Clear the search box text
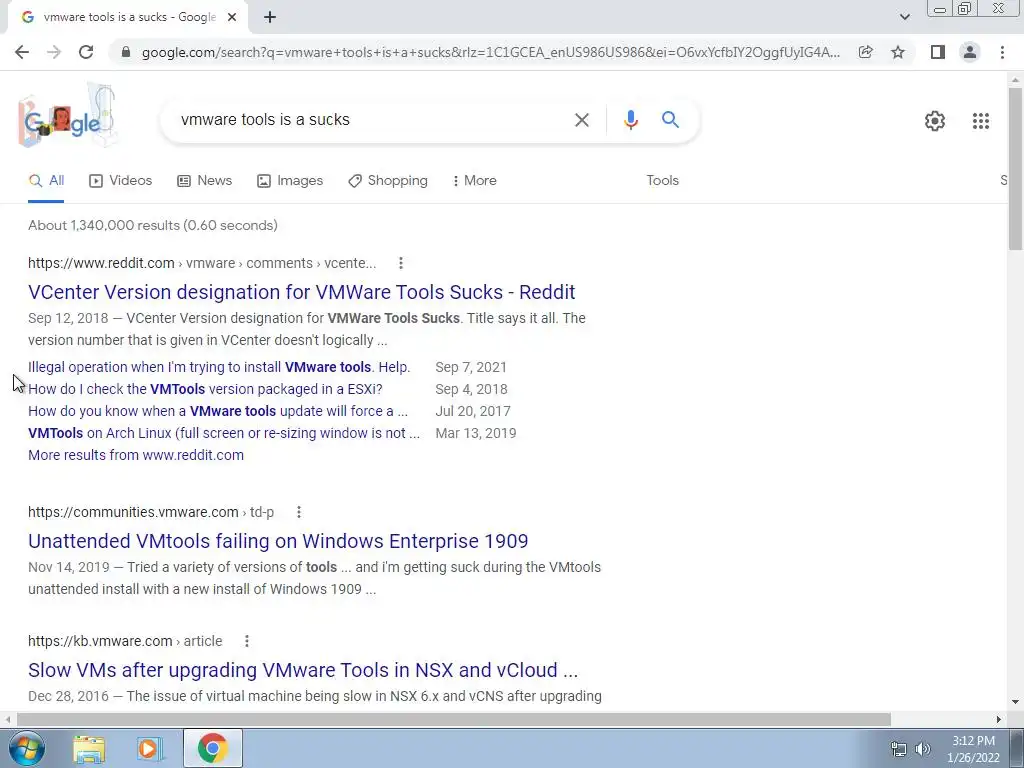The image size is (1024, 768). [x=581, y=120]
